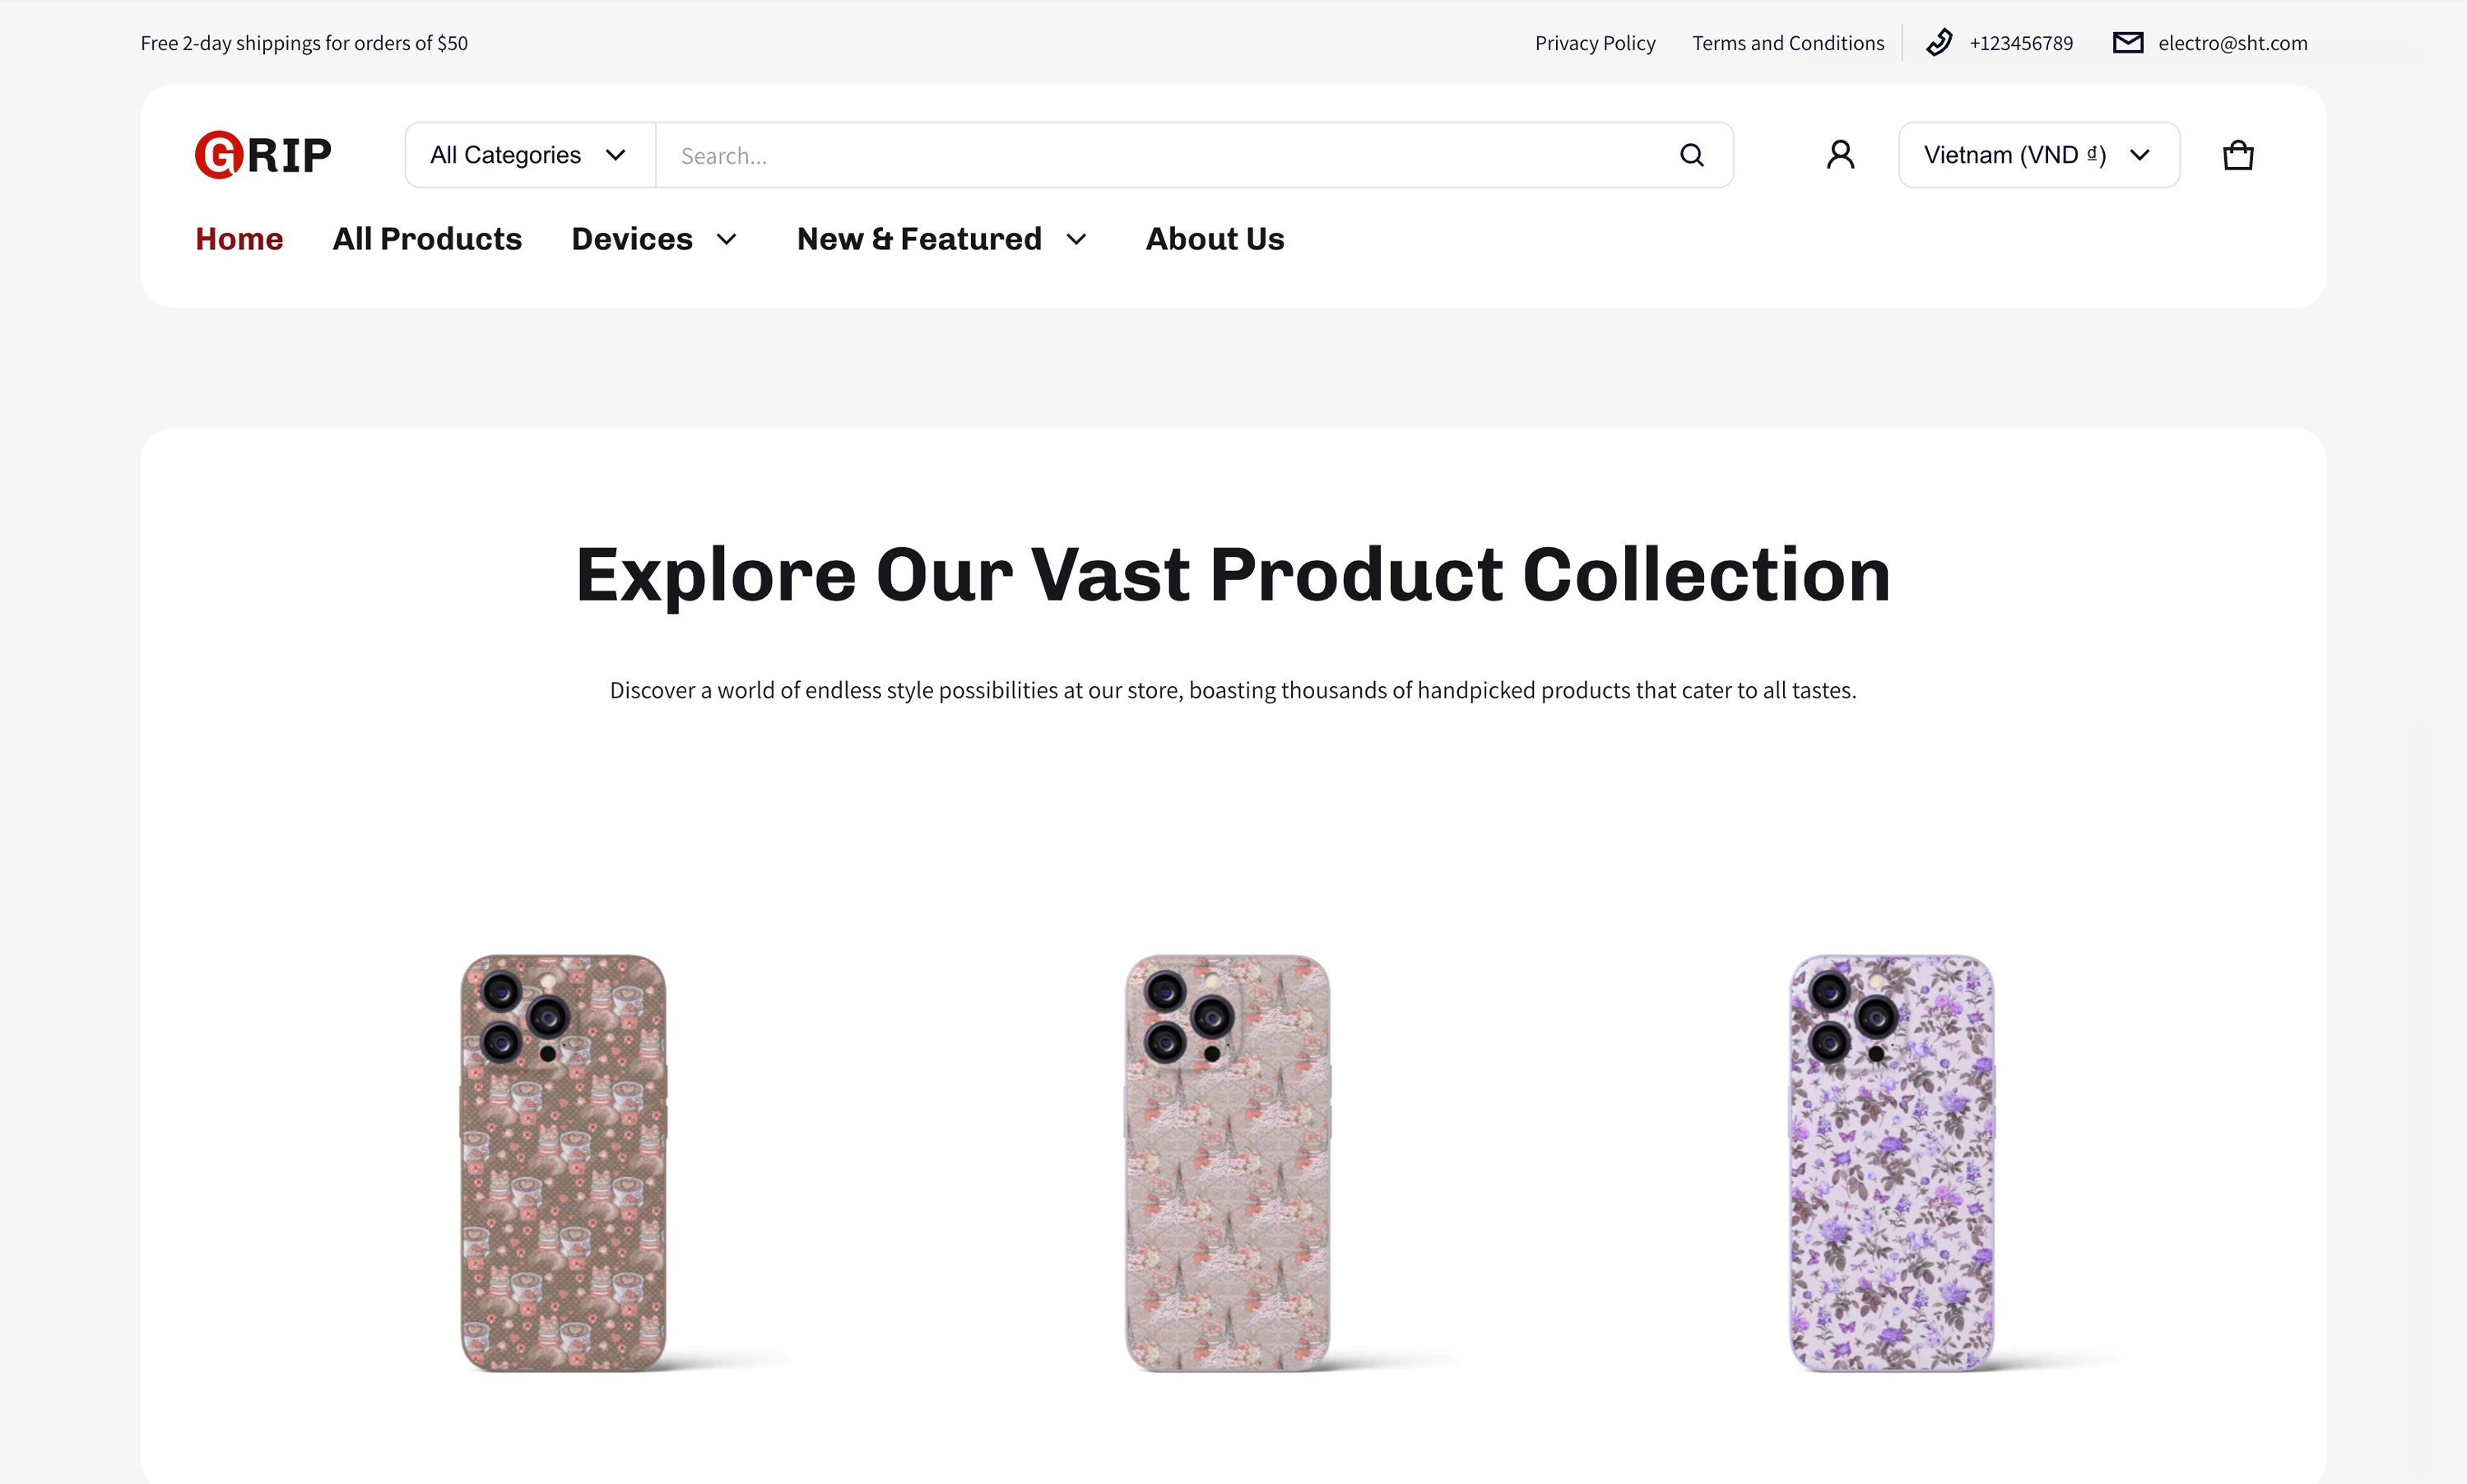Open the user account icon
Screen dimensions: 2467x1484
1840,155
